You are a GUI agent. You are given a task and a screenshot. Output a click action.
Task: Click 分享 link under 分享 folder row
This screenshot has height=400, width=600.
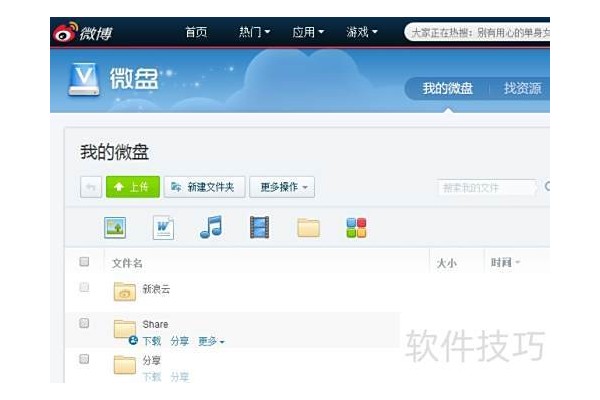180,377
